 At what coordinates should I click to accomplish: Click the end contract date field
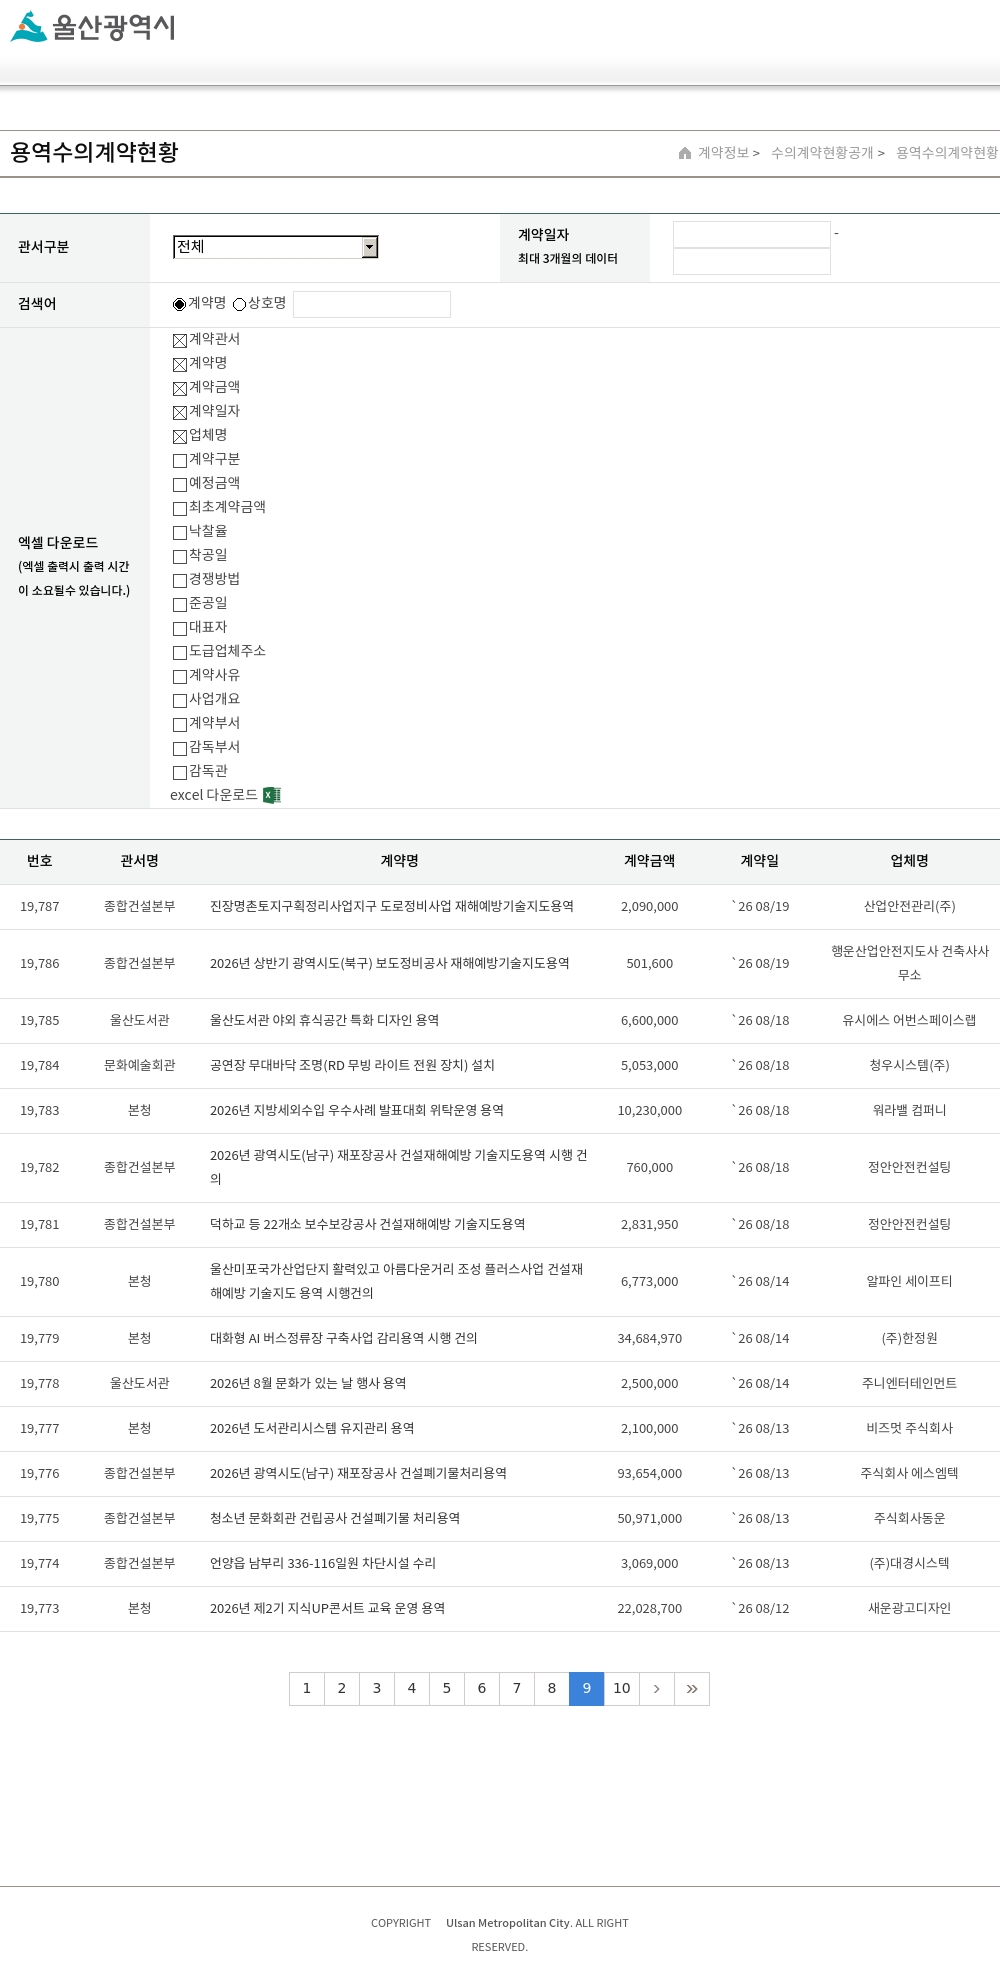752,261
